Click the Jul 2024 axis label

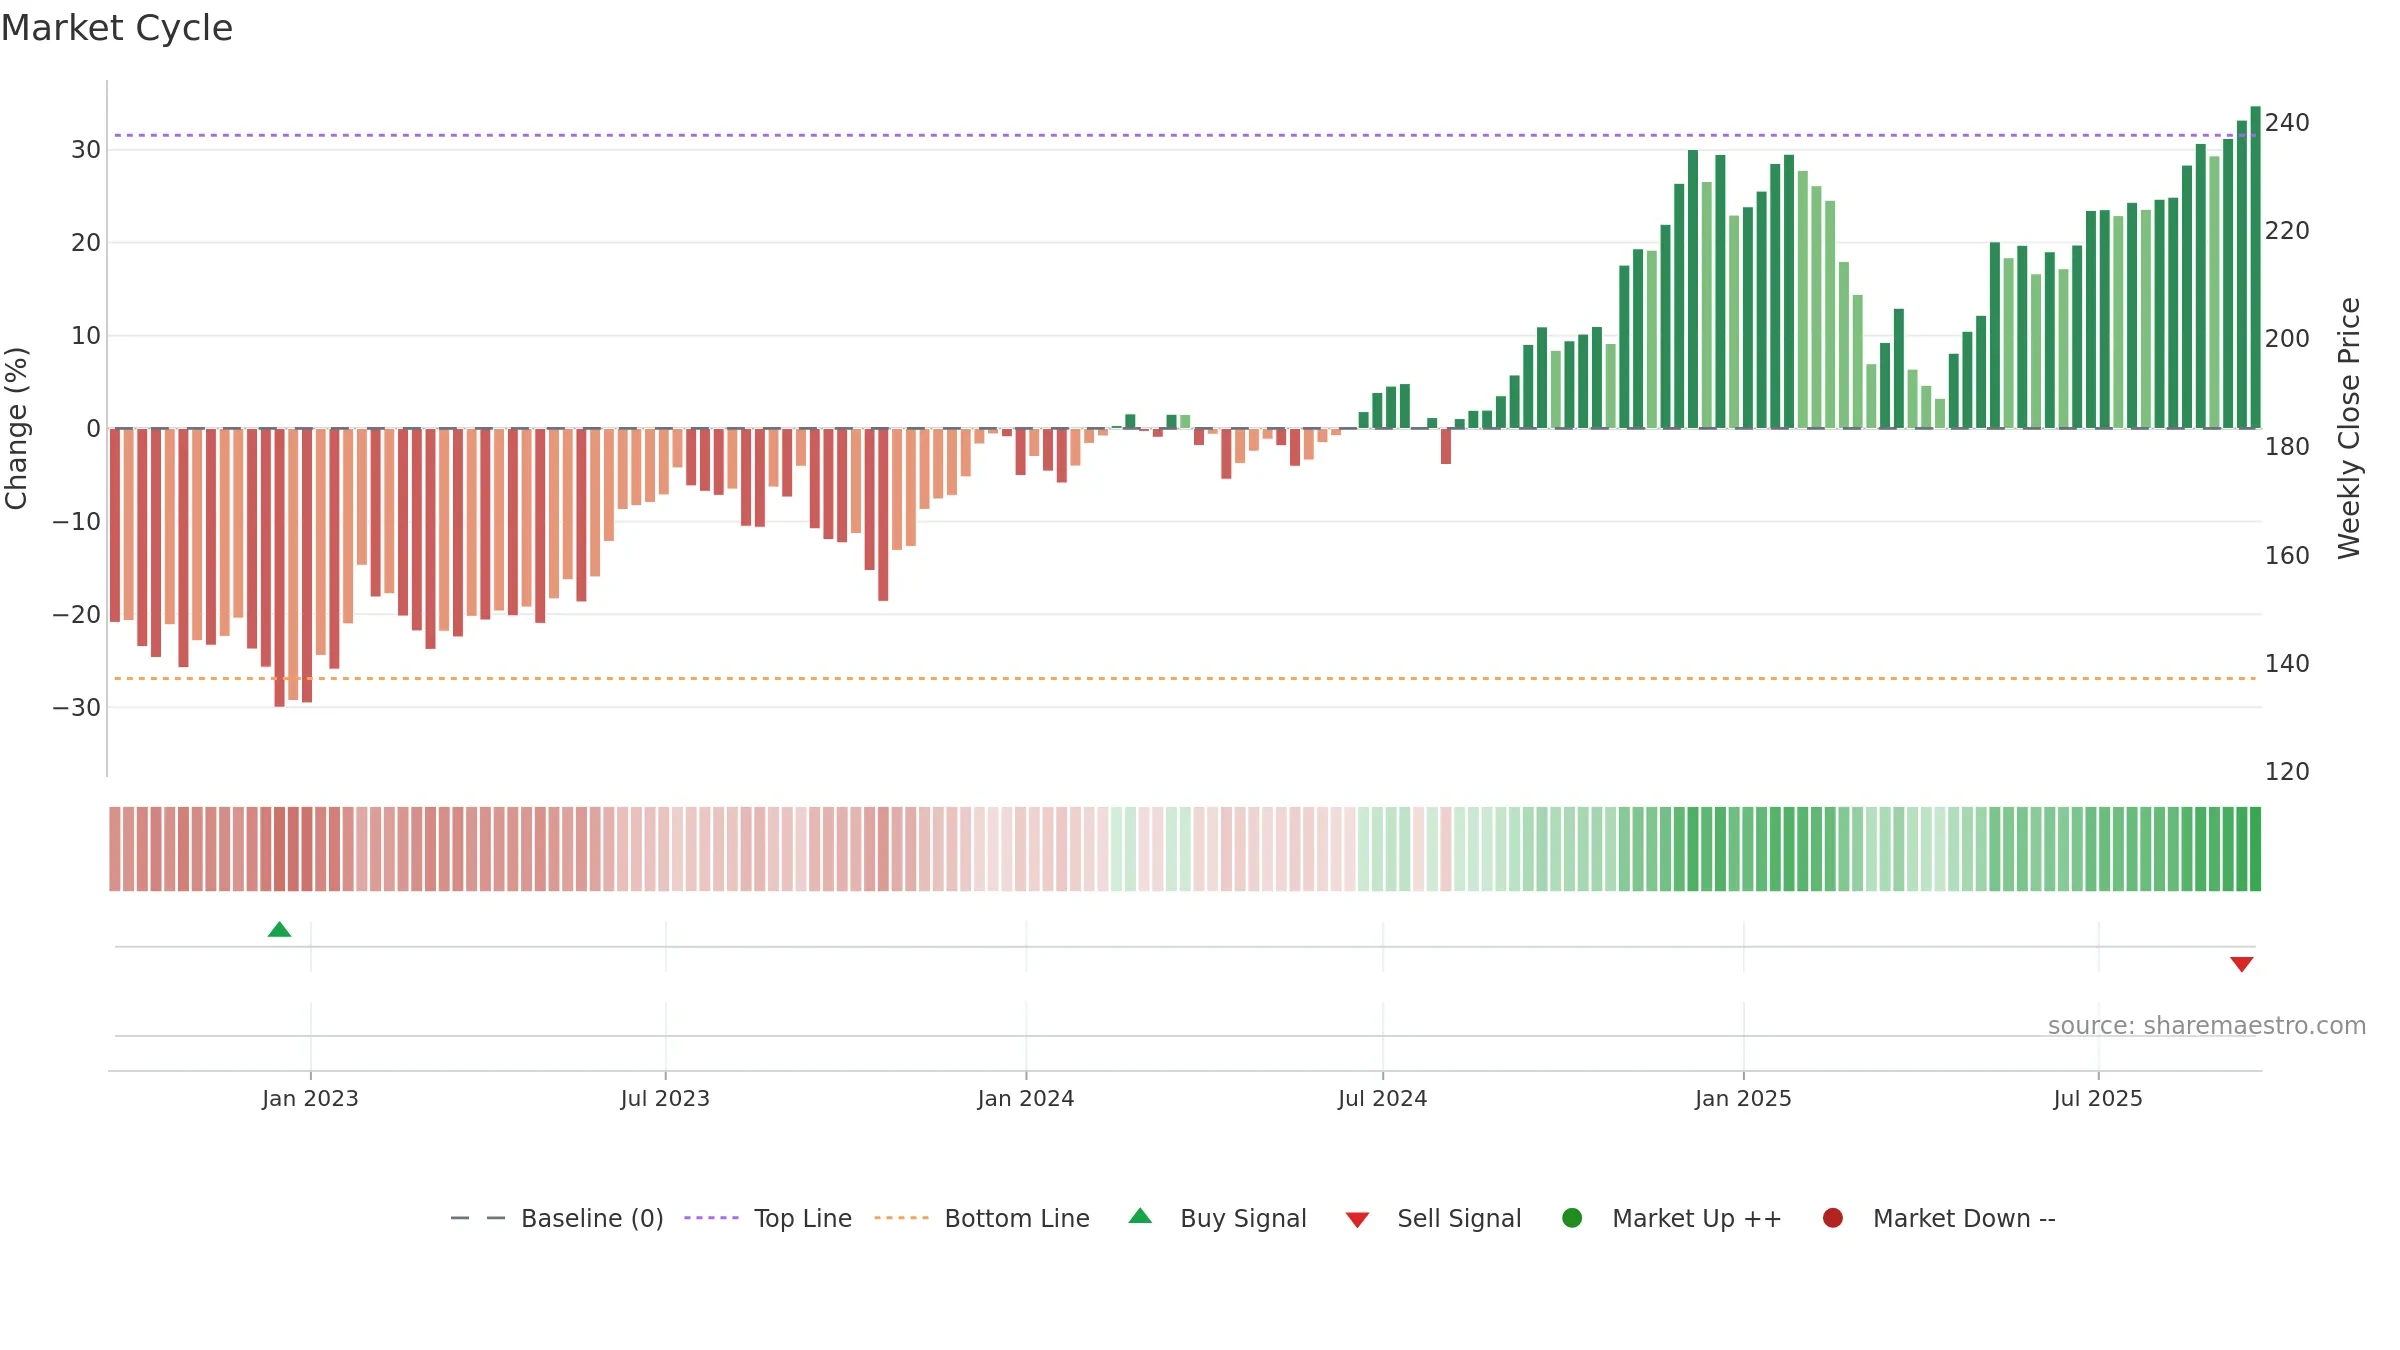1383,1098
